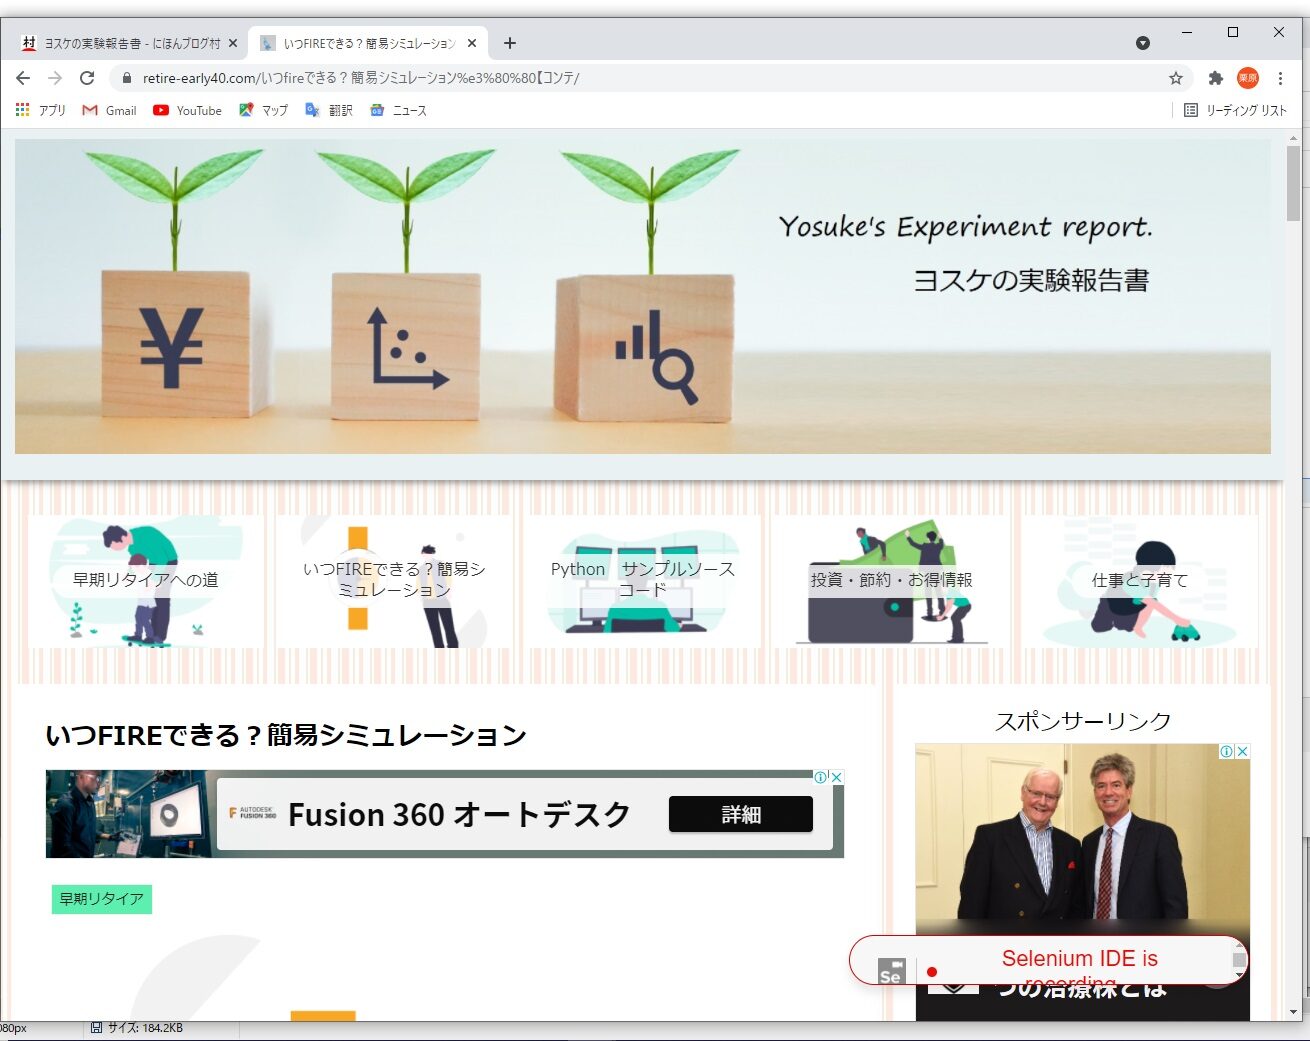Select the 早期リタイアへの道 menu card
Screen dimensions: 1310x1041
pyautogui.click(x=146, y=580)
